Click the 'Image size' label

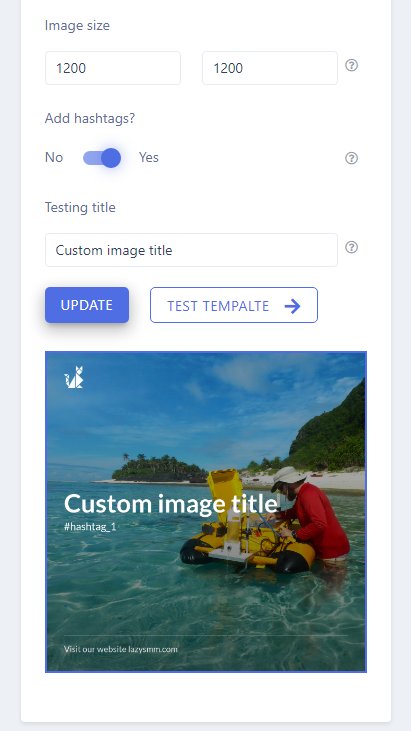(x=77, y=25)
